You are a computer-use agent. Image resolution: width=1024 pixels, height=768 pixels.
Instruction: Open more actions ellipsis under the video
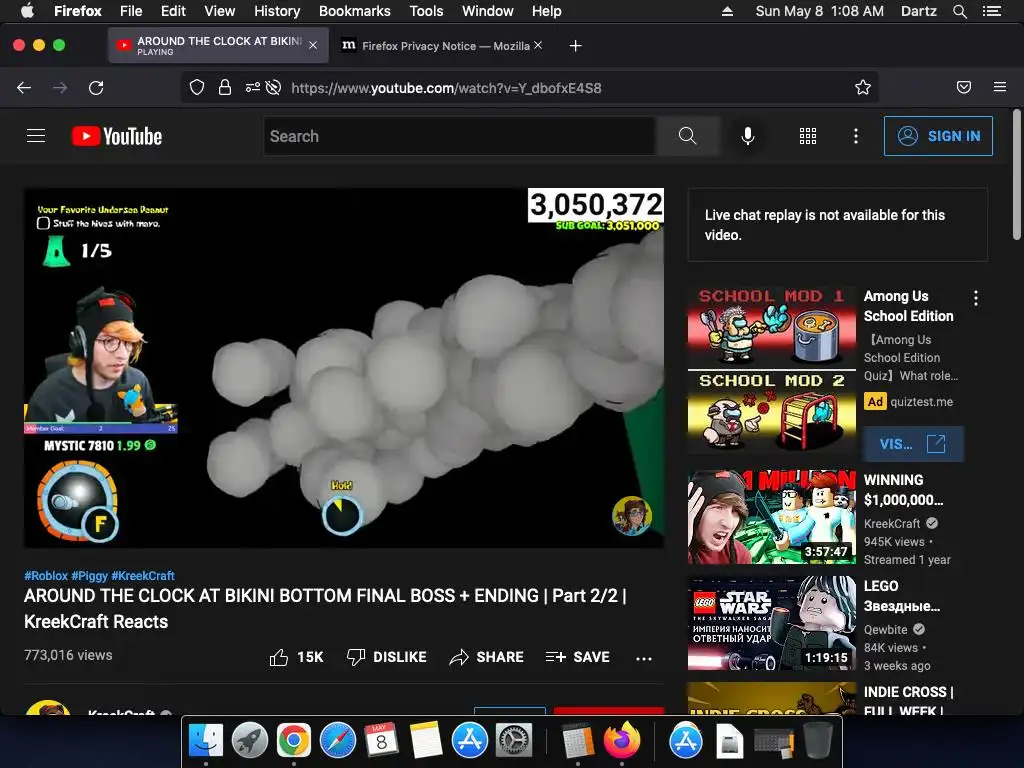point(644,658)
